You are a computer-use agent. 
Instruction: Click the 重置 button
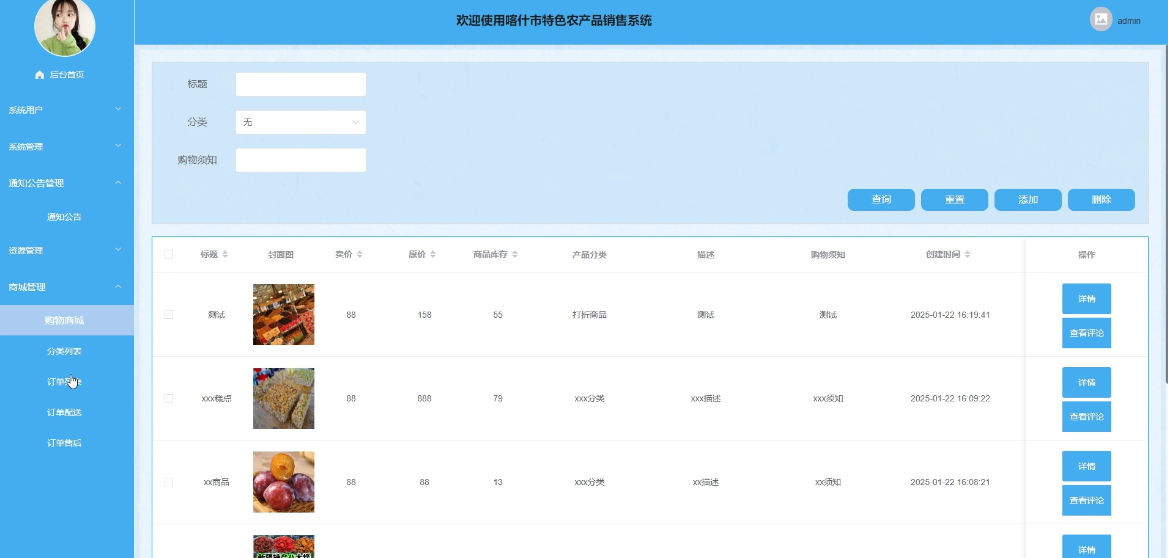point(955,200)
